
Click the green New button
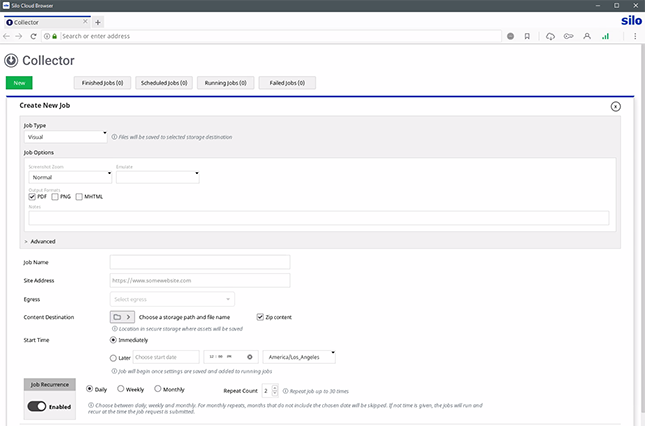pos(19,83)
